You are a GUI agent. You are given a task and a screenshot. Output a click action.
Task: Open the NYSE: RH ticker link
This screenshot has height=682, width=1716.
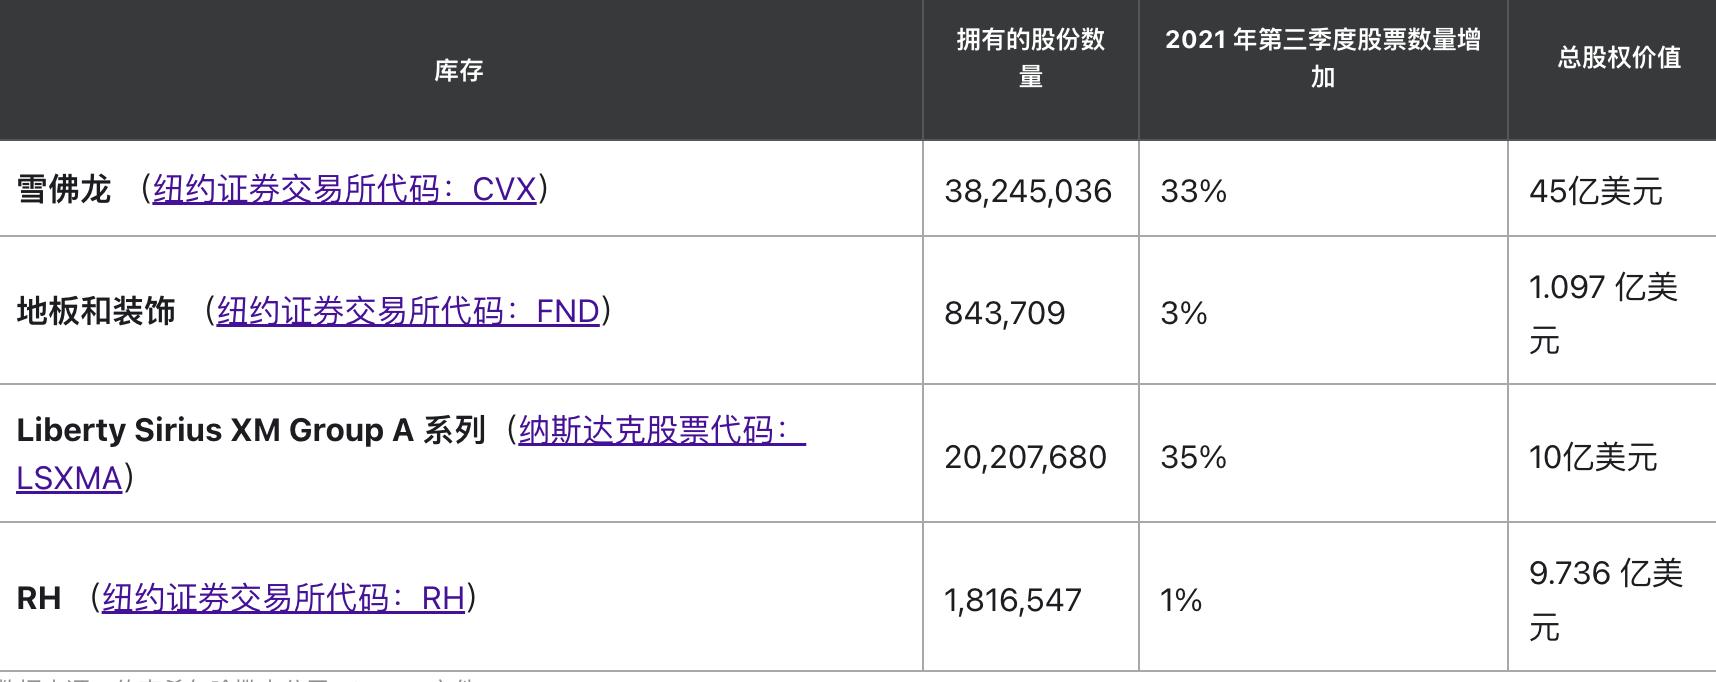coord(283,599)
